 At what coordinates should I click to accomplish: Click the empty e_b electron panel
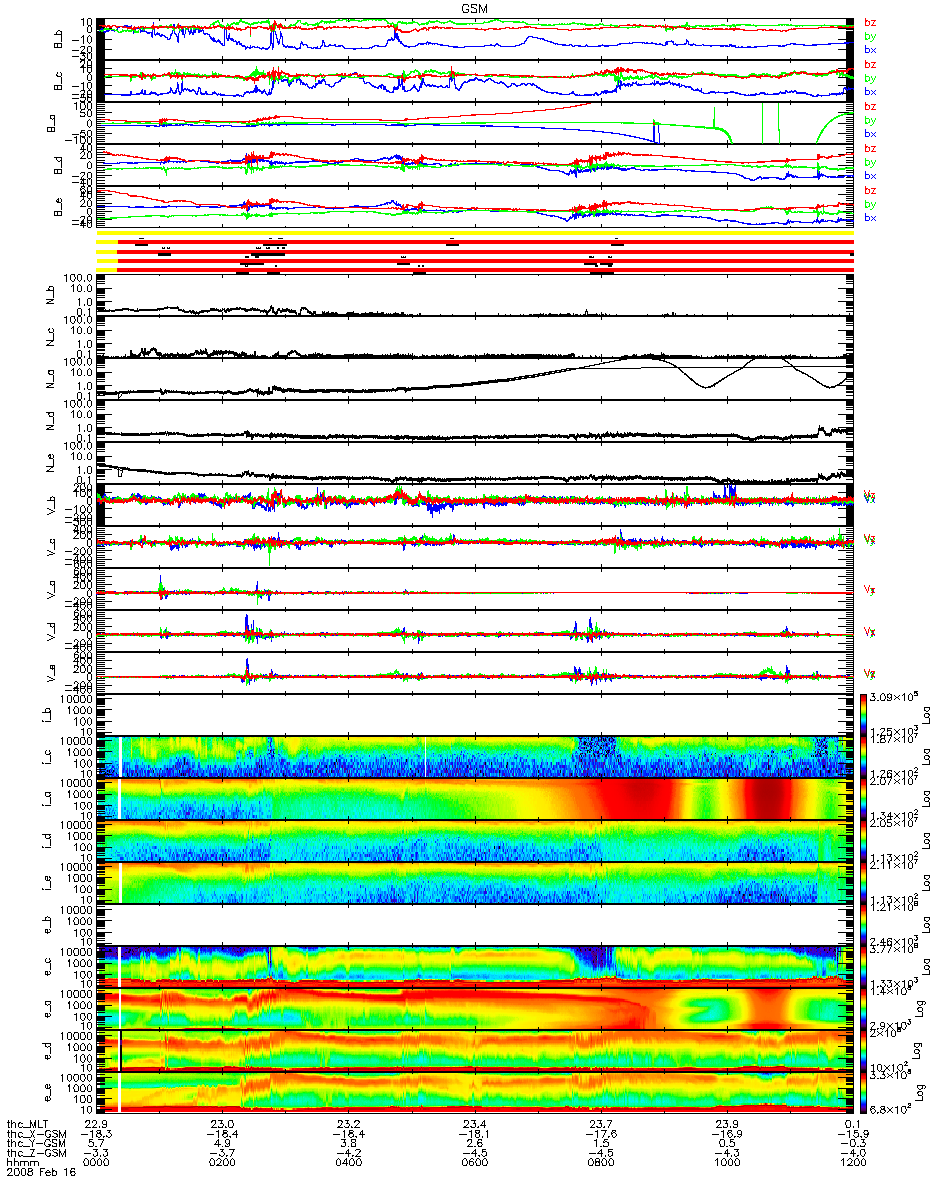click(474, 925)
